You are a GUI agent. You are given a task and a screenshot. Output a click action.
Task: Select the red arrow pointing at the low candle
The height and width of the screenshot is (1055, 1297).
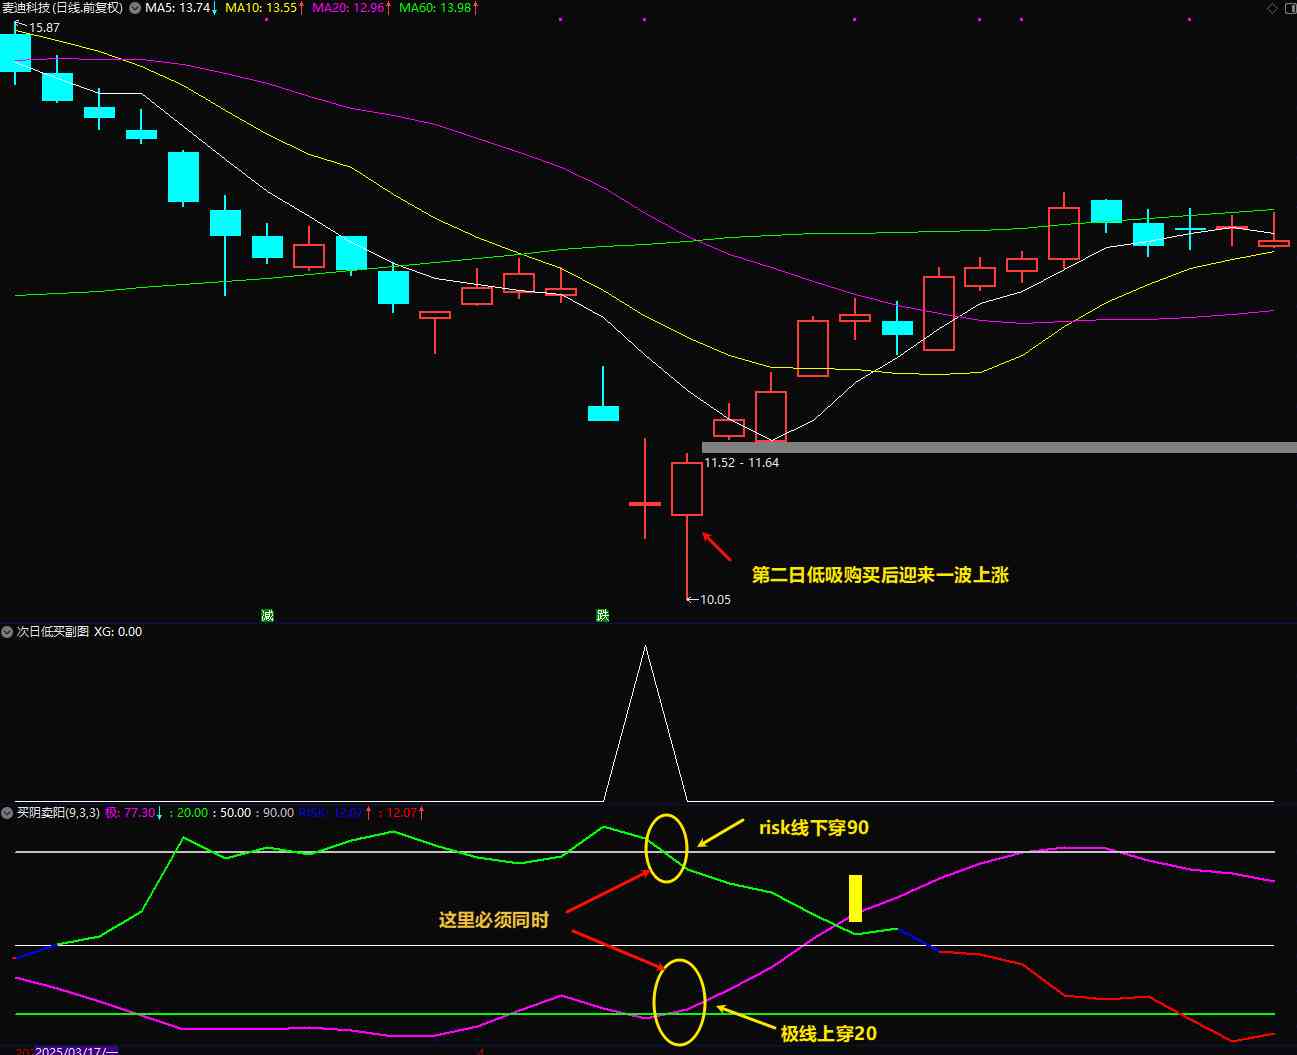point(717,546)
